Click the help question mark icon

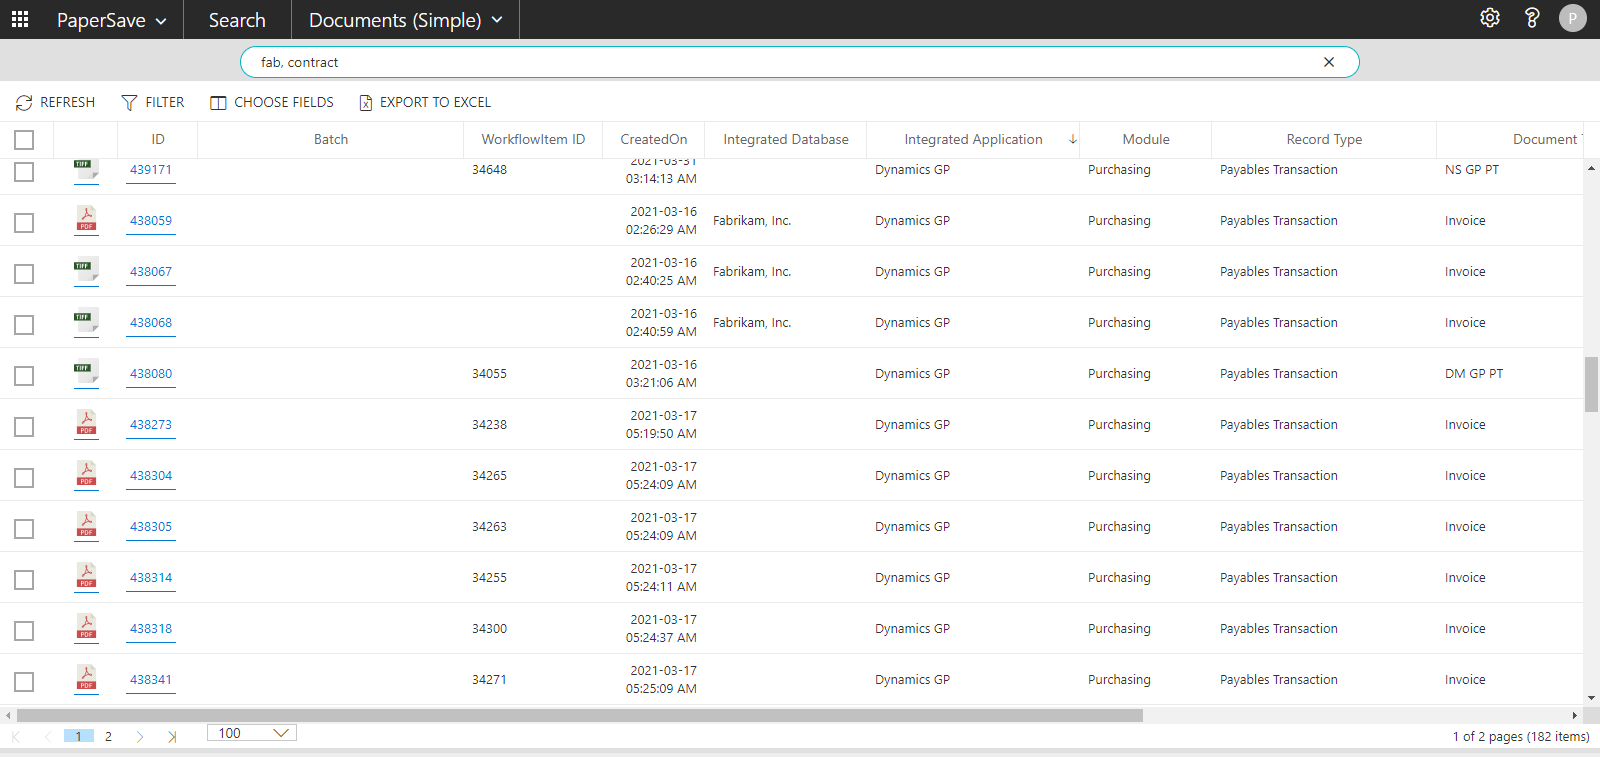coord(1531,18)
